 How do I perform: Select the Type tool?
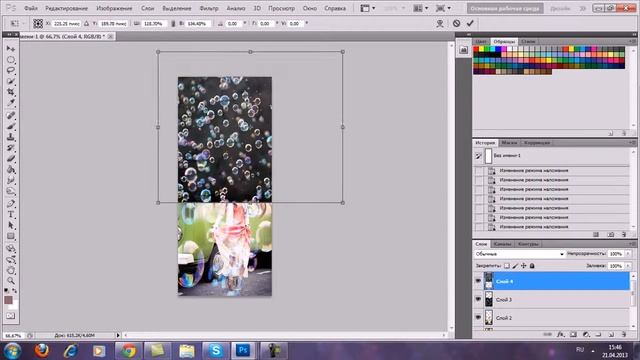pyautogui.click(x=11, y=214)
